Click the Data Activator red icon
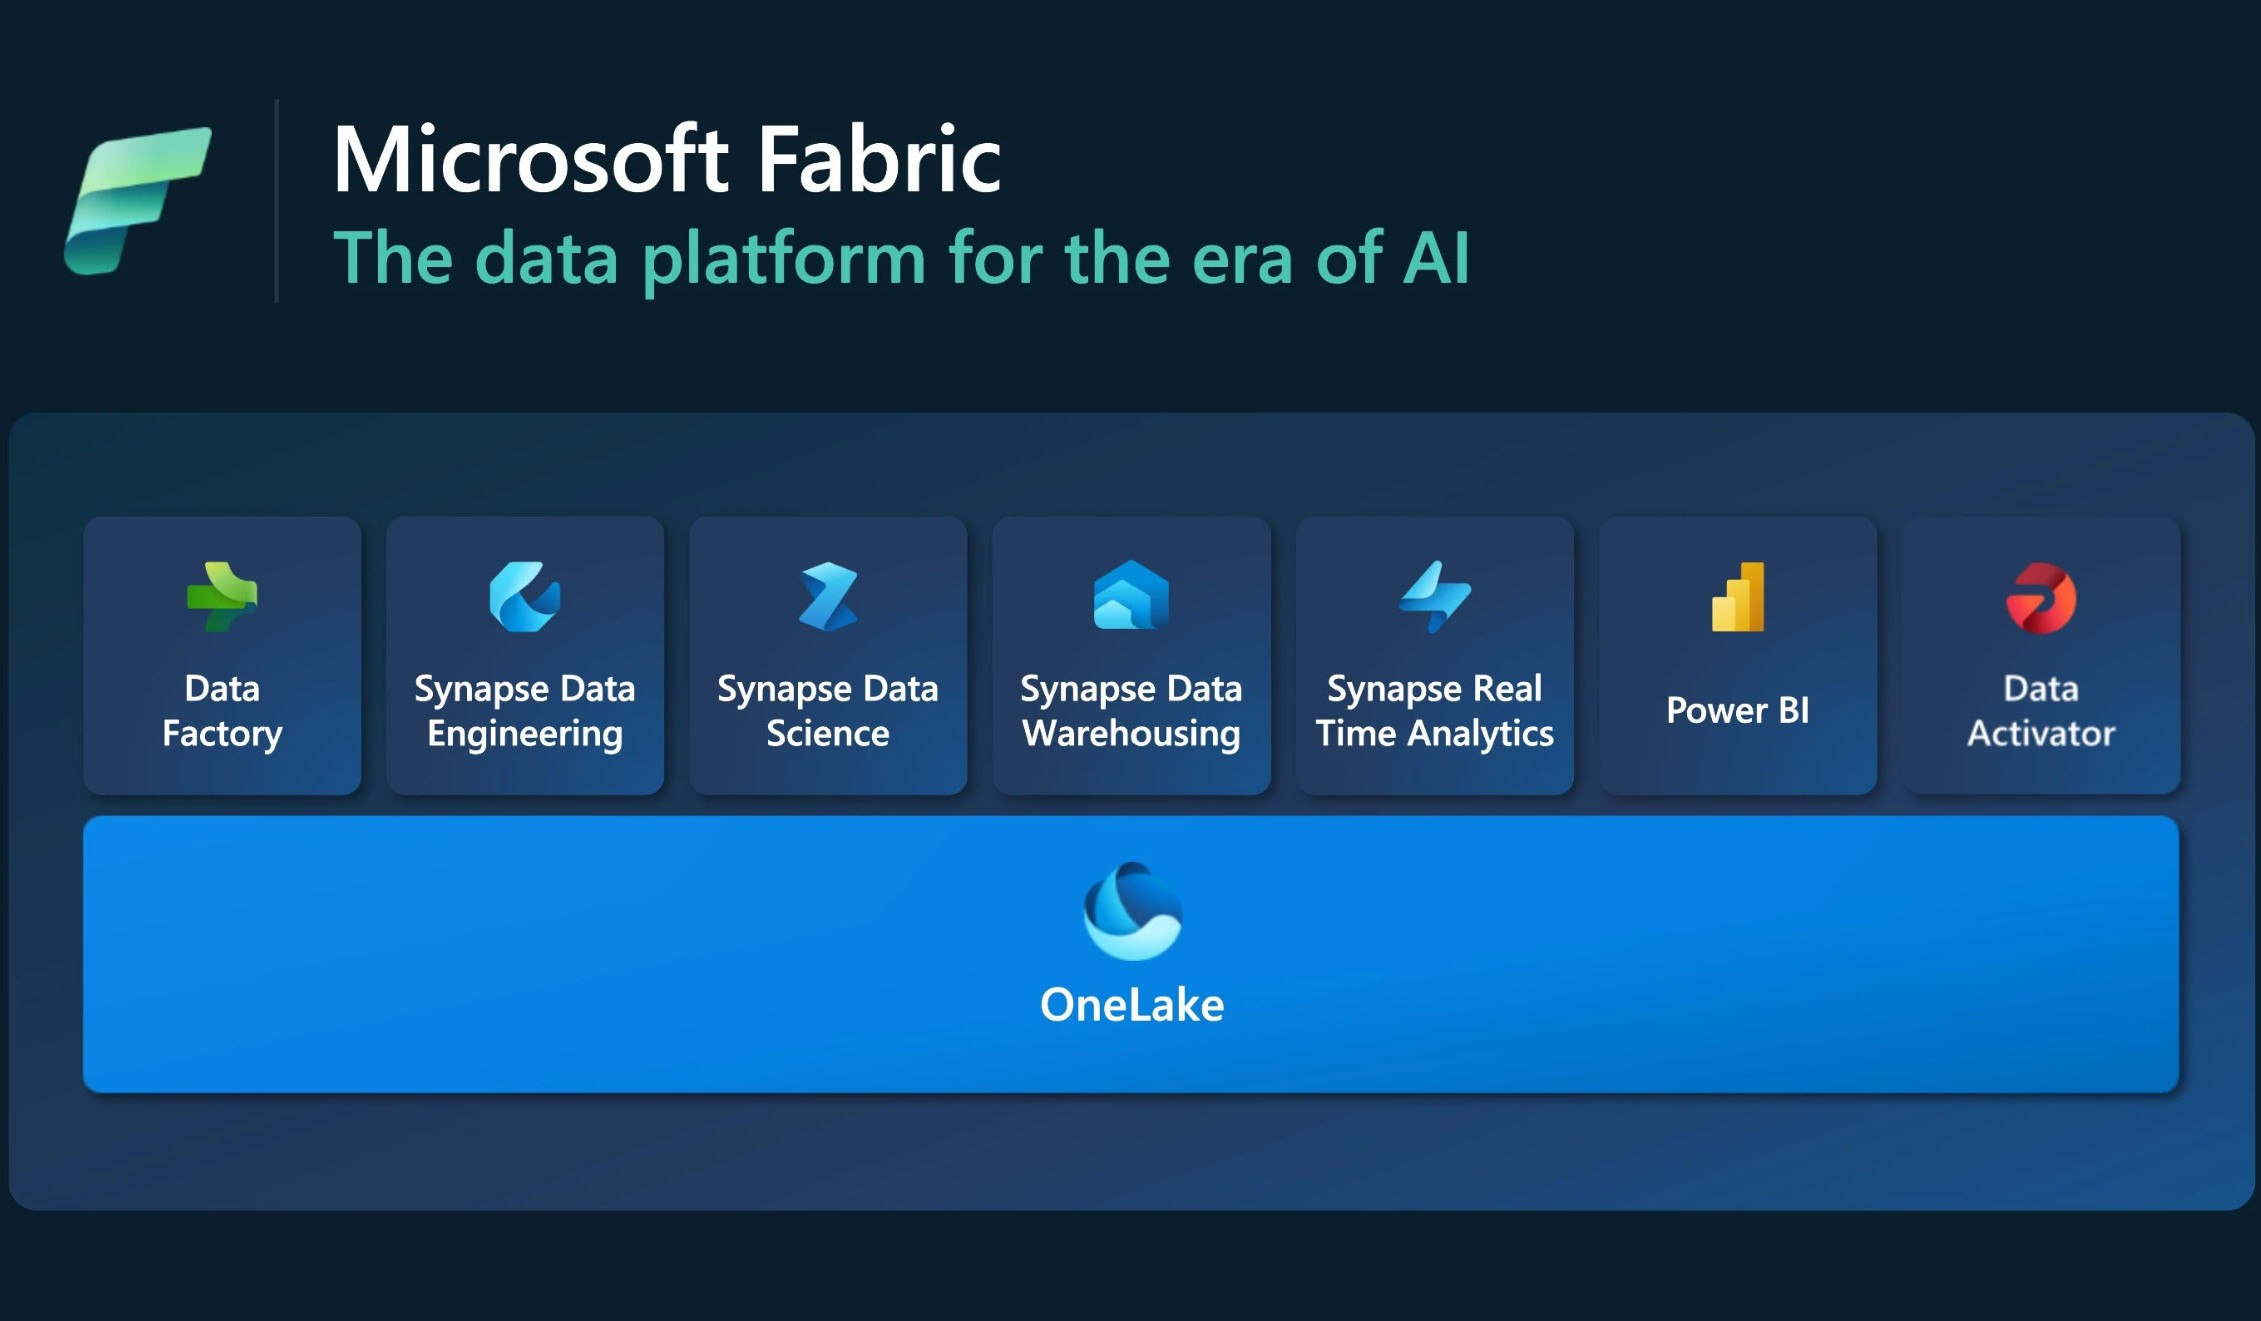2261x1321 pixels. (x=2041, y=598)
